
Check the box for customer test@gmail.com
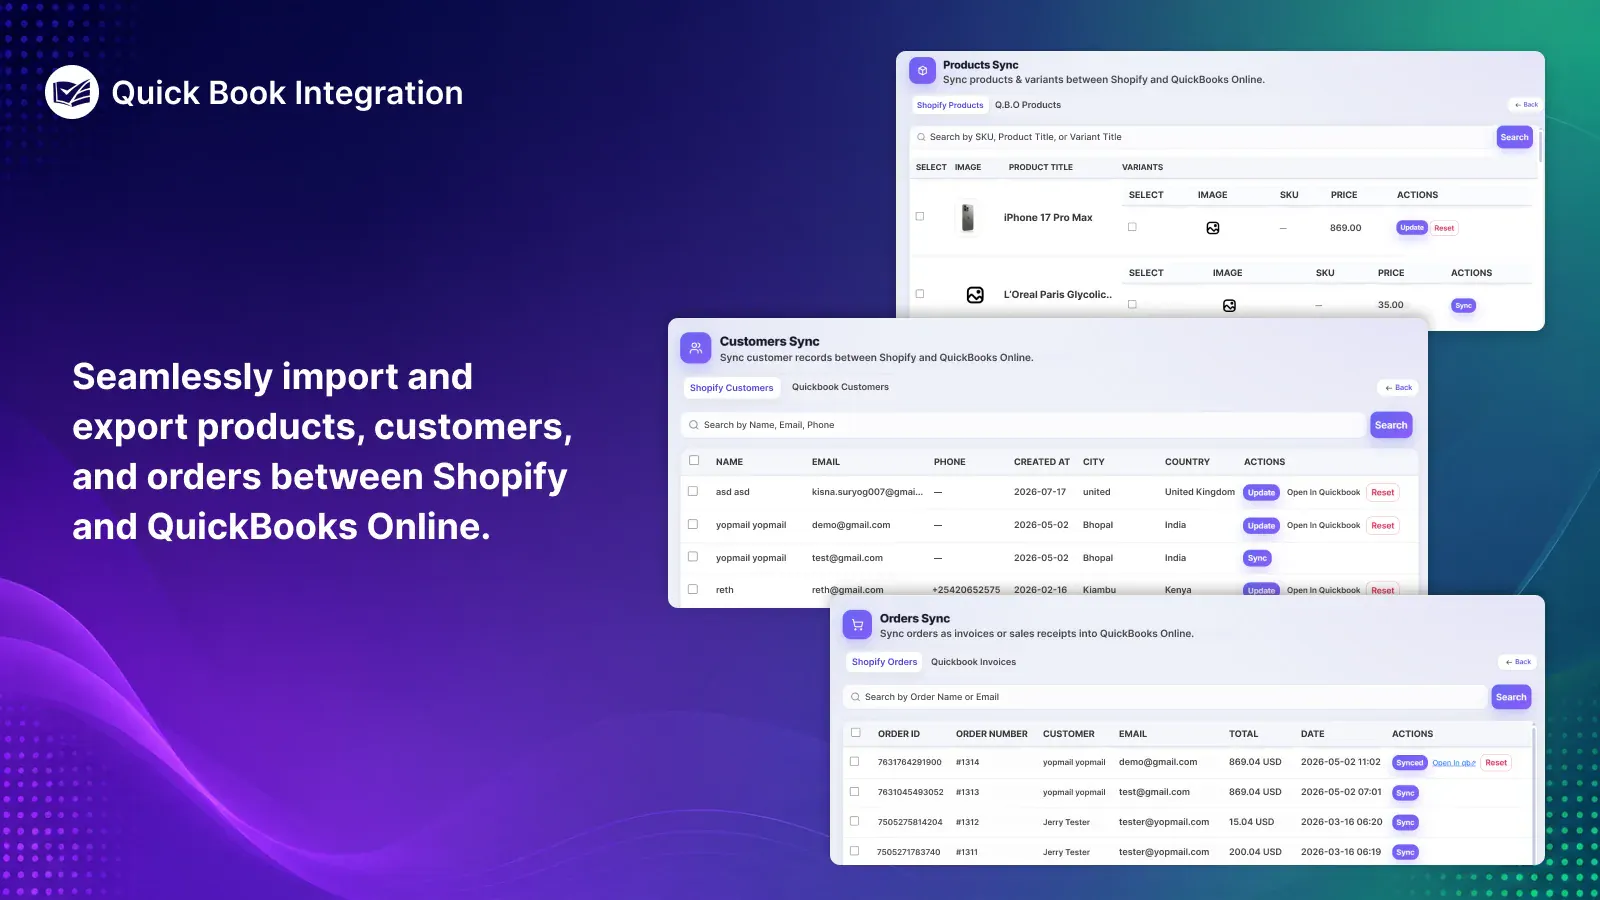[693, 557]
